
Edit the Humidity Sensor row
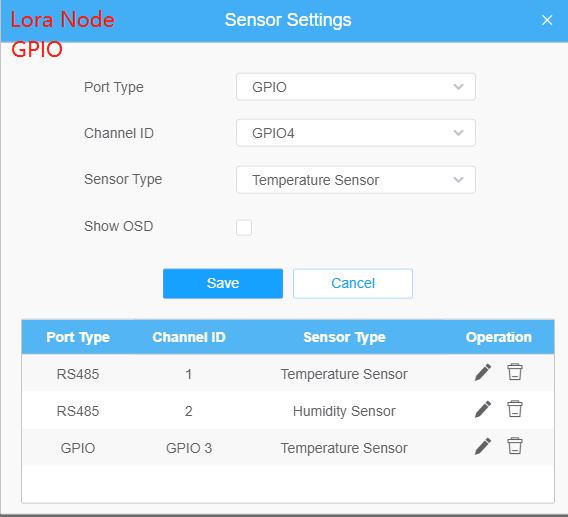(x=483, y=409)
